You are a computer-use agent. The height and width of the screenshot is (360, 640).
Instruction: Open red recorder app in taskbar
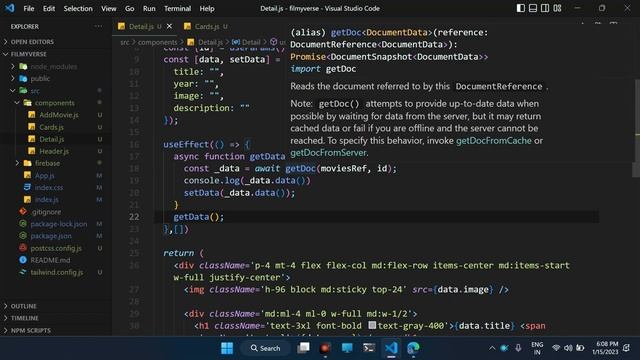(x=325, y=348)
